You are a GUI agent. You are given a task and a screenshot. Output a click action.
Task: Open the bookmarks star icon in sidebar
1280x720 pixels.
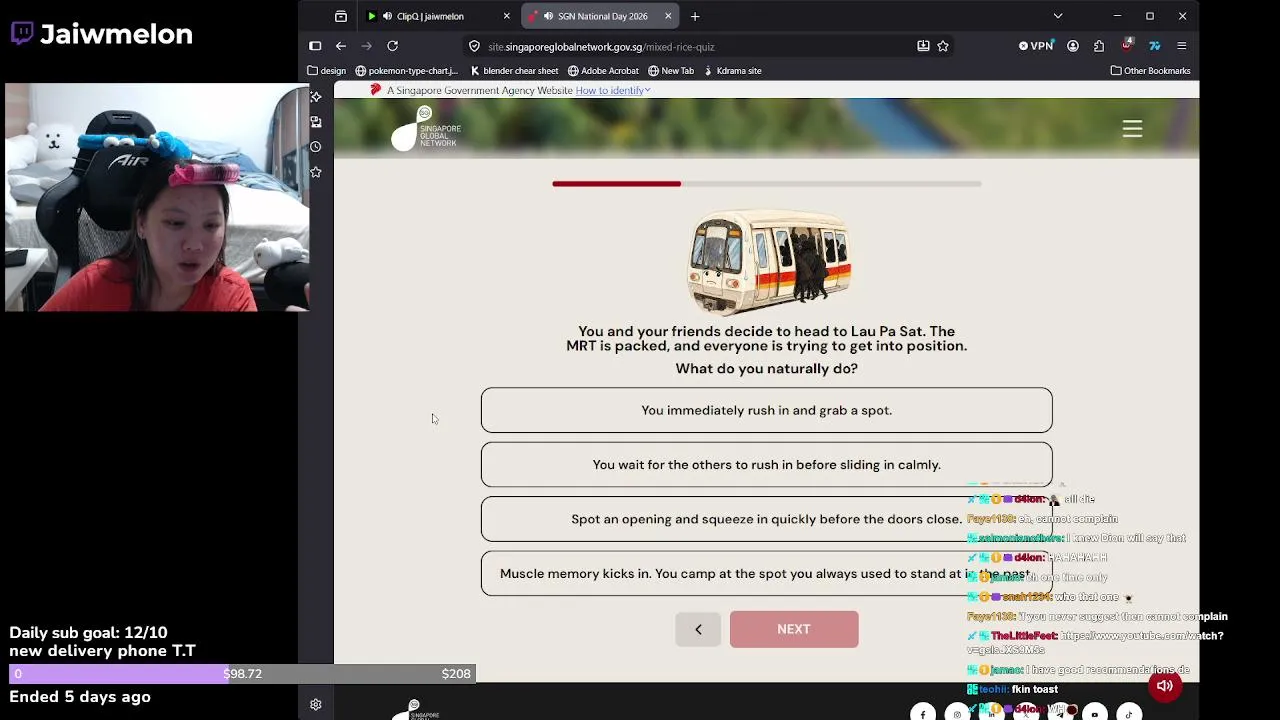click(316, 172)
